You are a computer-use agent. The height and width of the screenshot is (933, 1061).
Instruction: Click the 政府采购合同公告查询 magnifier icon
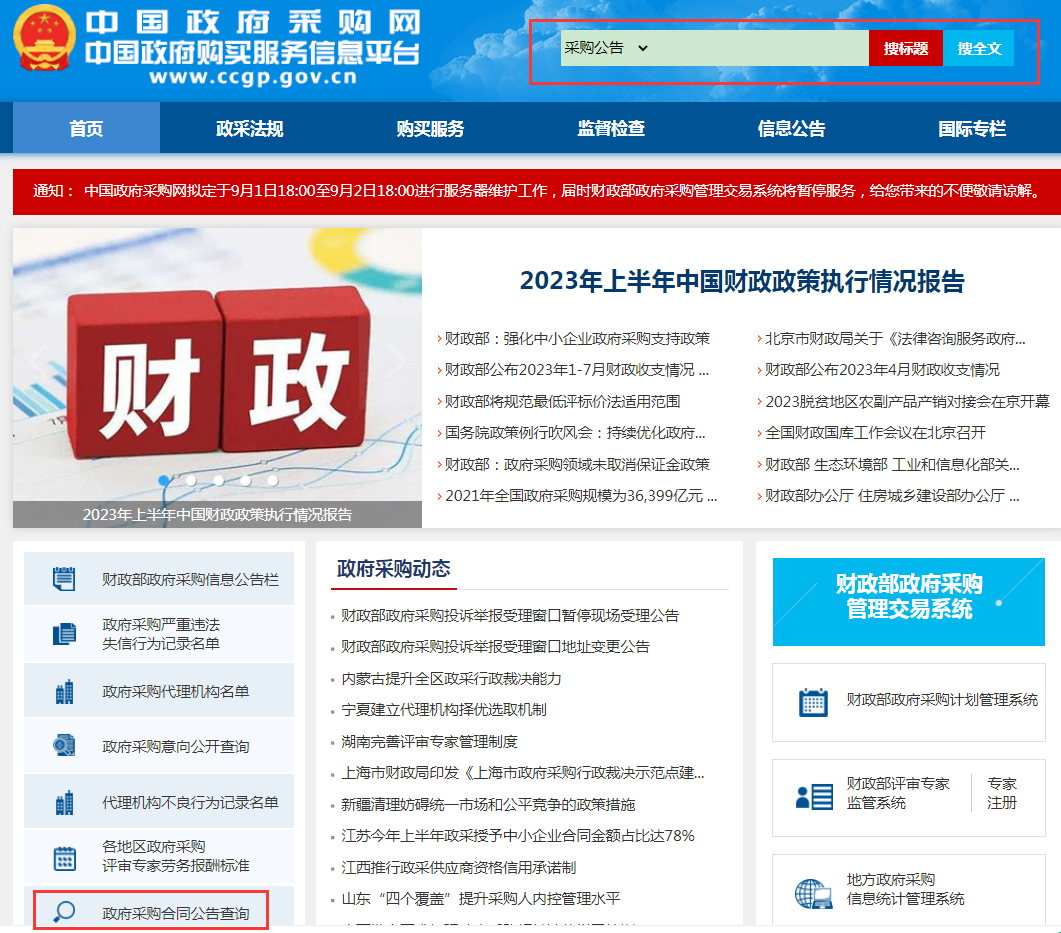pos(64,912)
